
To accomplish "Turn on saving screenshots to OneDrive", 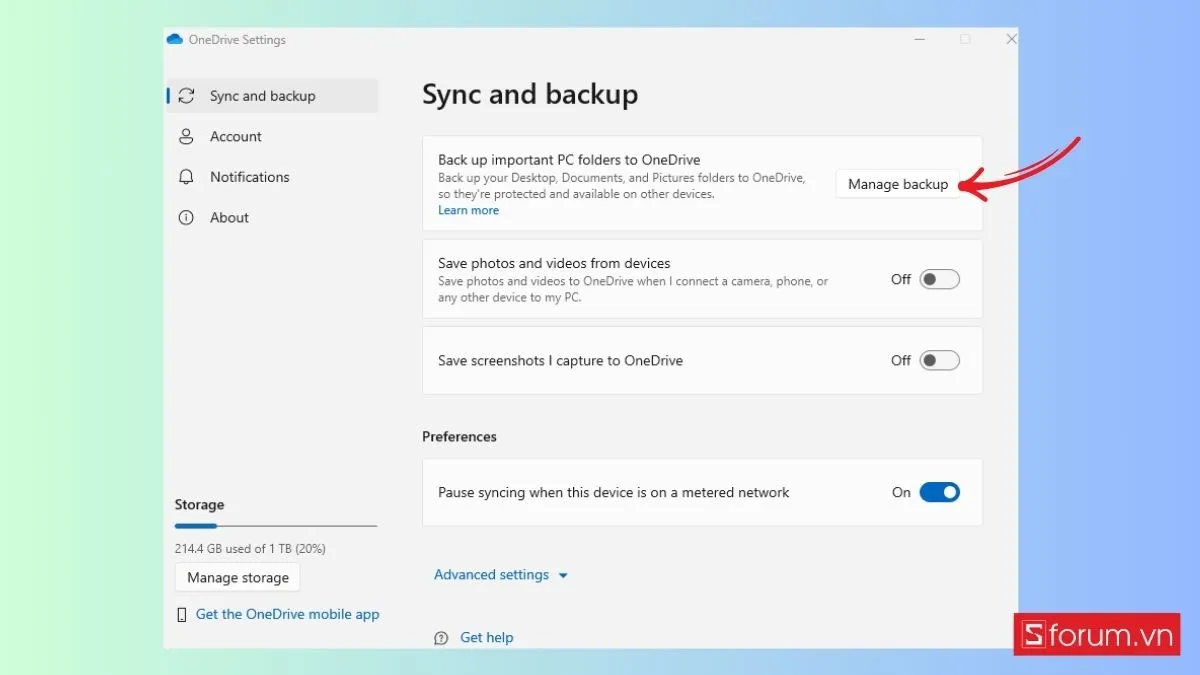I will pos(938,360).
